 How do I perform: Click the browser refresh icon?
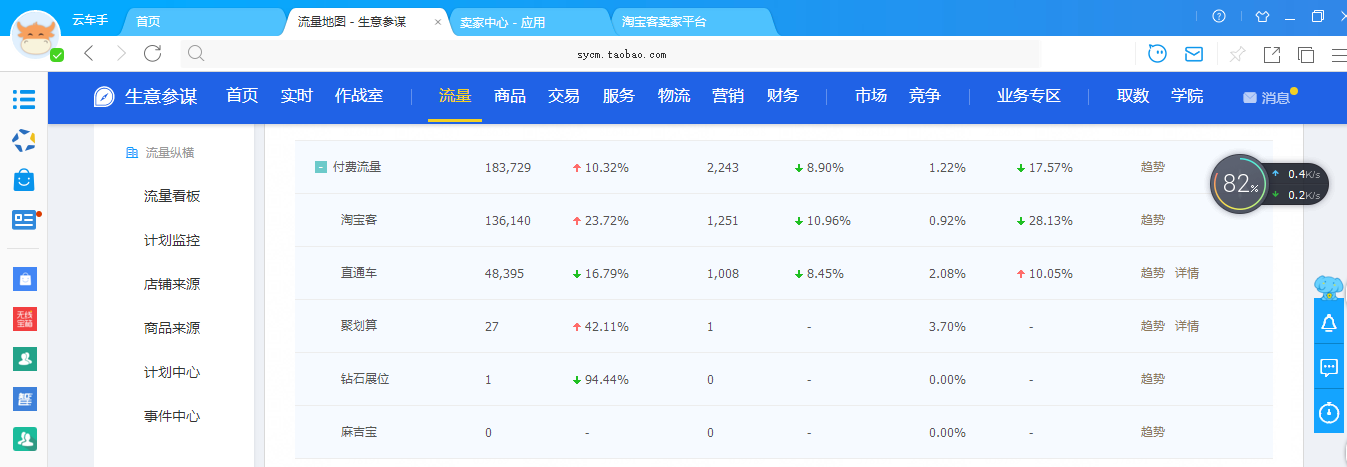tap(153, 54)
